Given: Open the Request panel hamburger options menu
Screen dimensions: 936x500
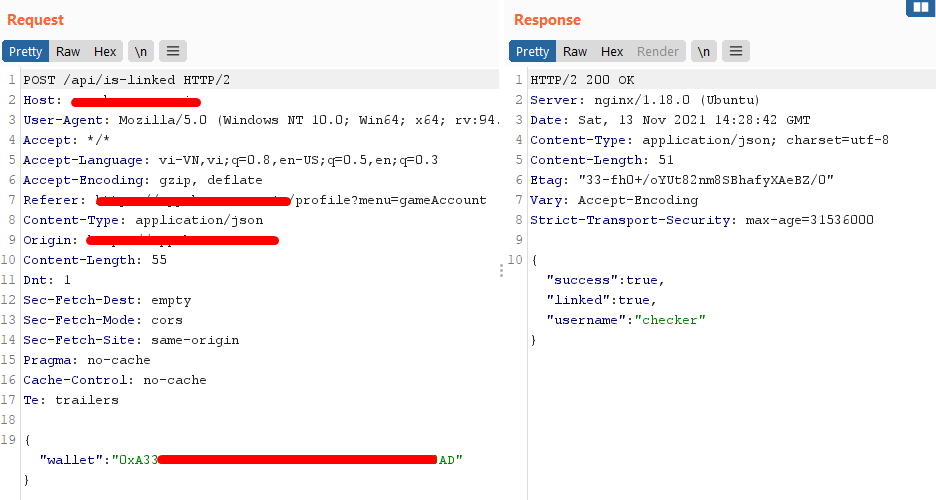Looking at the screenshot, I should pyautogui.click(x=173, y=51).
